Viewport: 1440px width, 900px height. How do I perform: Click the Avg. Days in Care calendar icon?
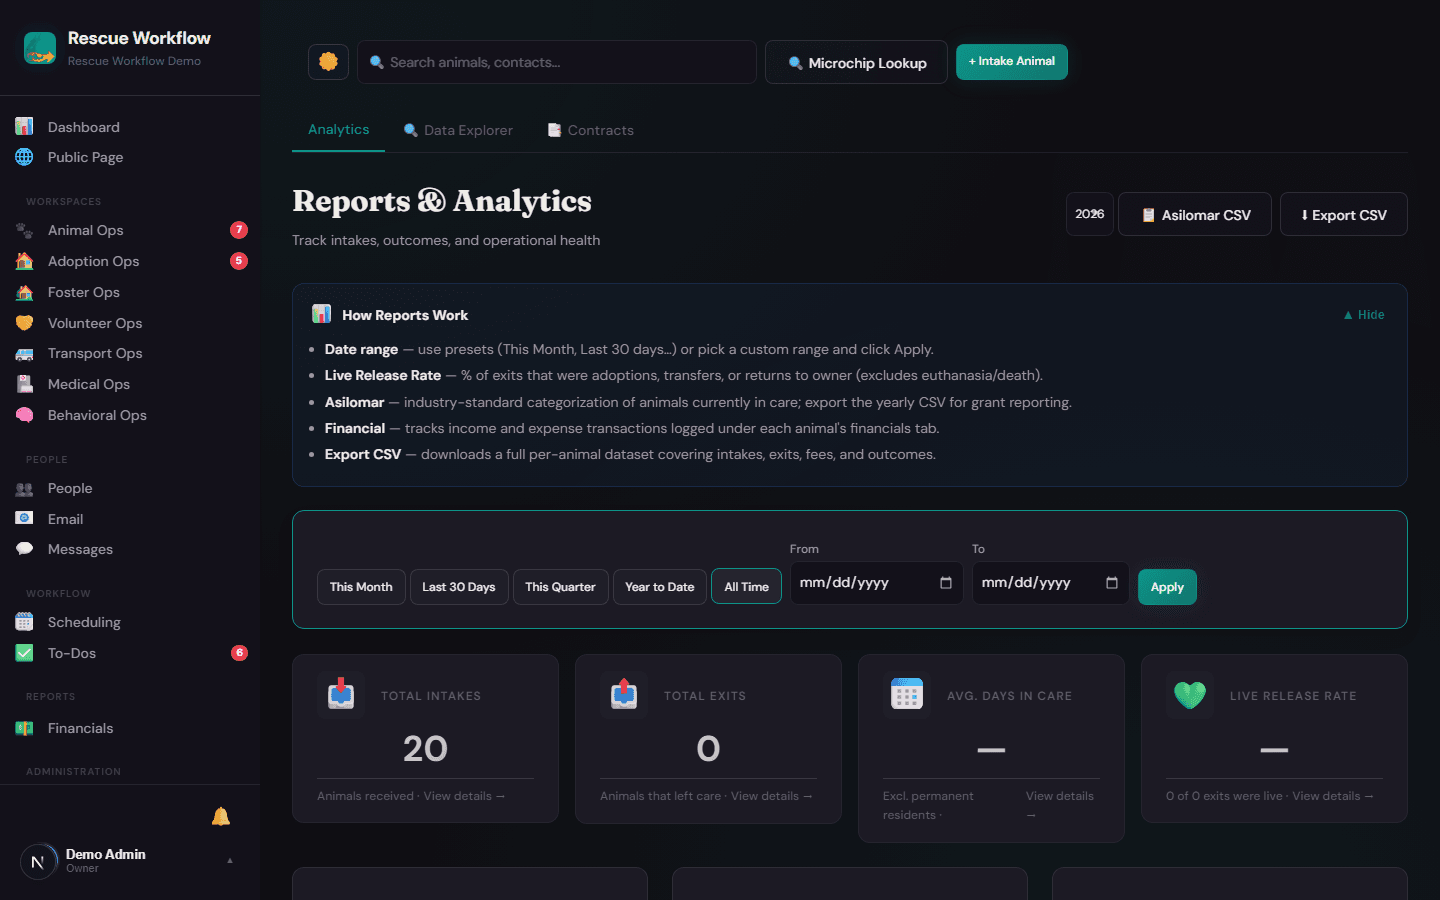pos(907,694)
